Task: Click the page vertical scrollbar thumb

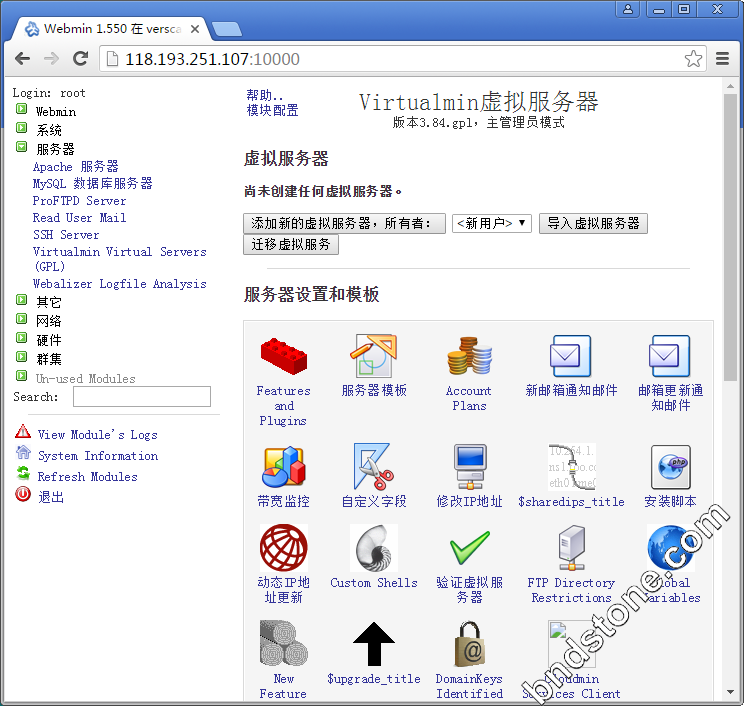Action: click(x=730, y=237)
